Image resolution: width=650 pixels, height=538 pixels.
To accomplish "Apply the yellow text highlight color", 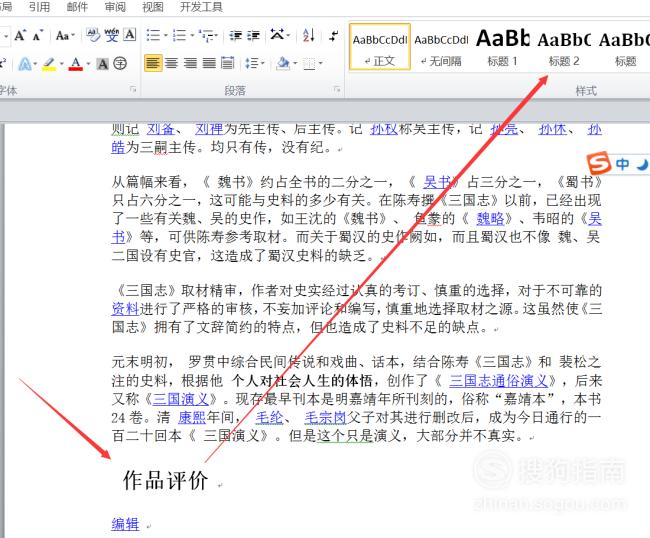I will click(x=49, y=64).
